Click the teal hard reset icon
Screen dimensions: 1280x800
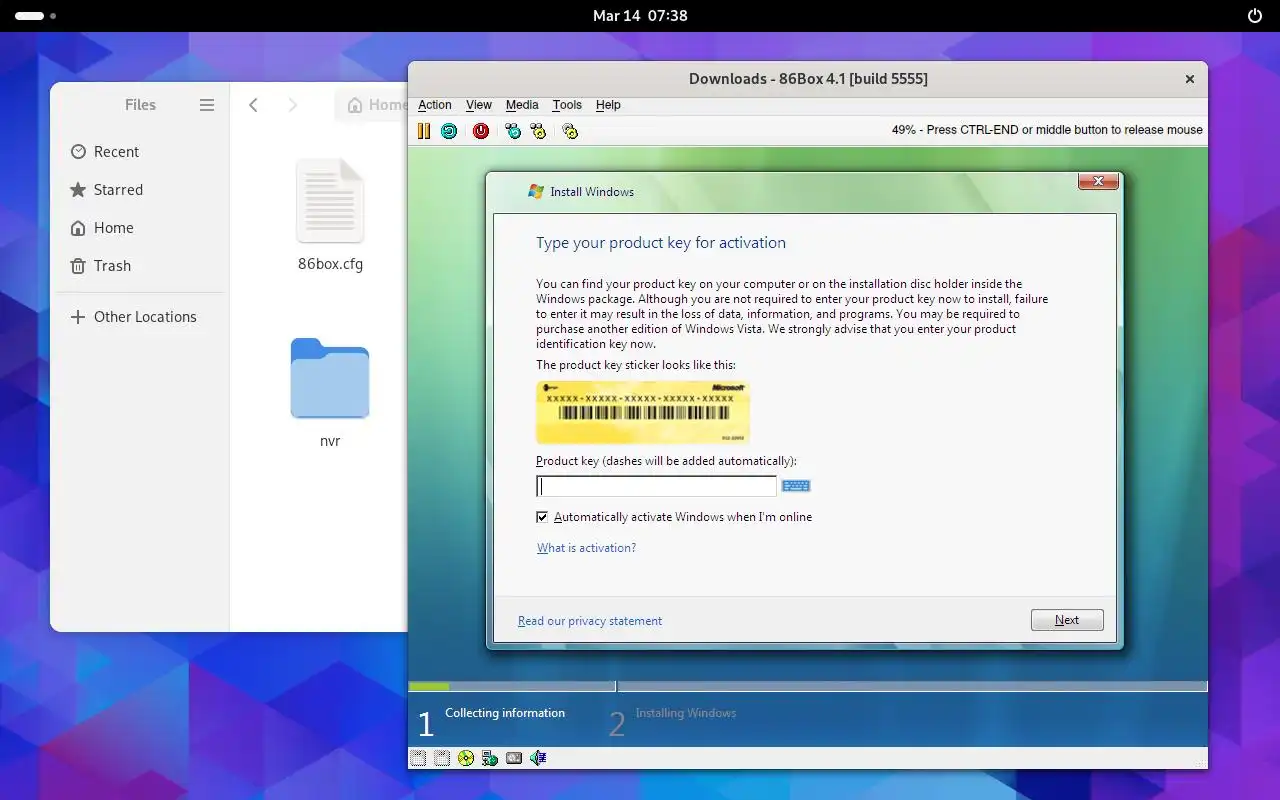[x=449, y=131]
